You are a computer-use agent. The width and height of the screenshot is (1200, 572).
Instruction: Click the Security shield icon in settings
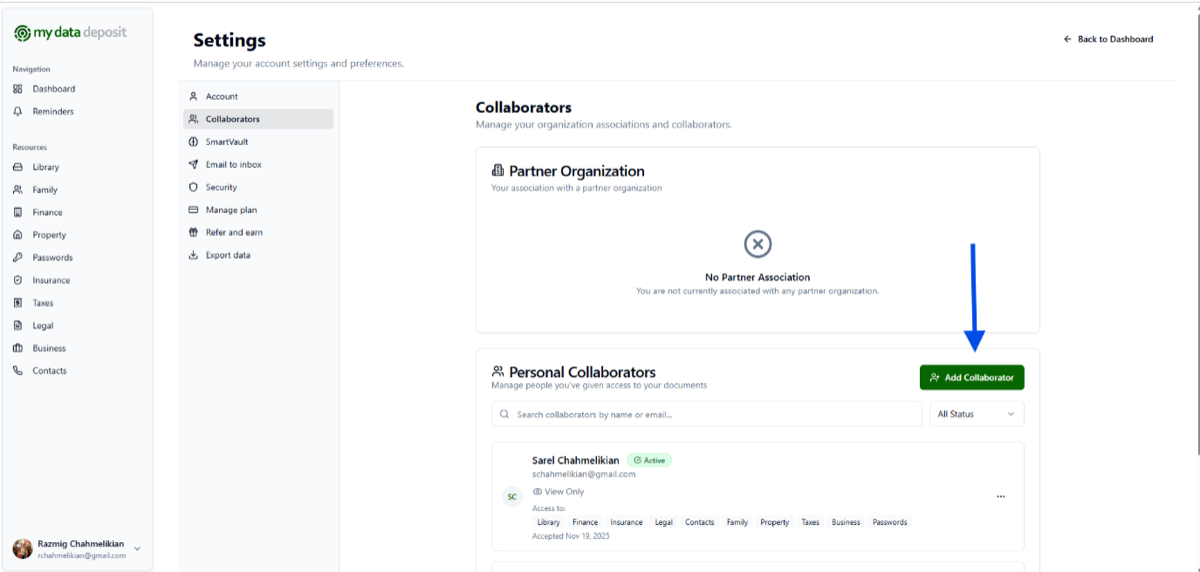(194, 187)
